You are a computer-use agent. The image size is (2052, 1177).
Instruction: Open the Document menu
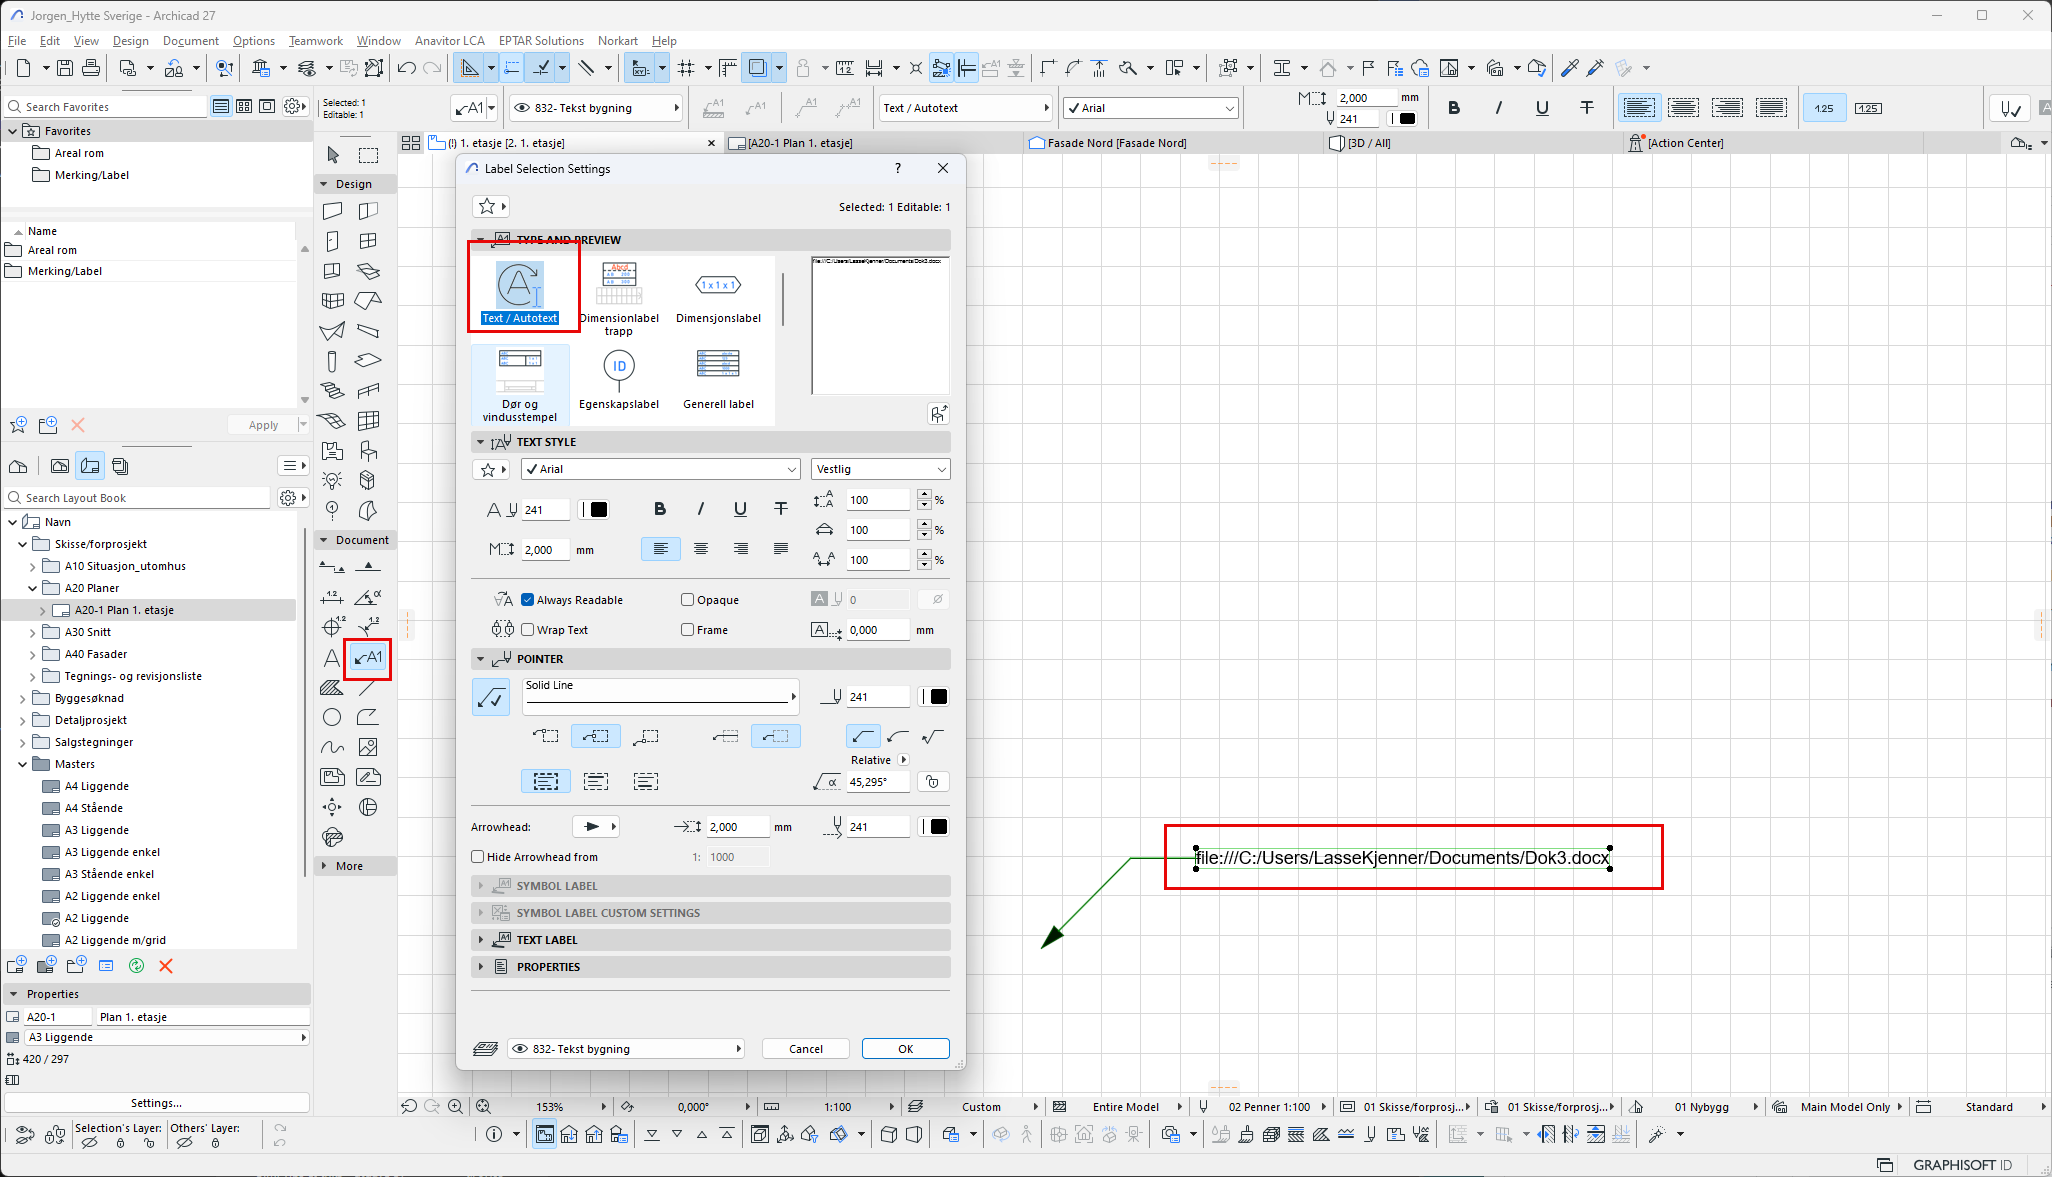pyautogui.click(x=190, y=41)
